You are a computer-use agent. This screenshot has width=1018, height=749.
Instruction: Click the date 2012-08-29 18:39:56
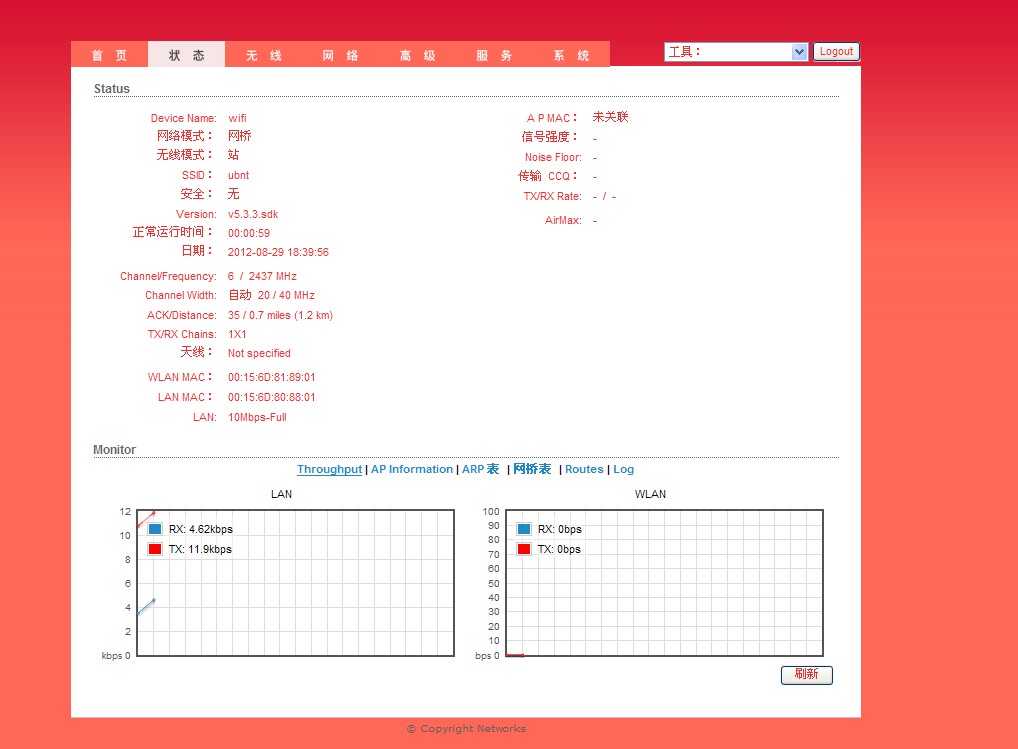pyautogui.click(x=278, y=252)
